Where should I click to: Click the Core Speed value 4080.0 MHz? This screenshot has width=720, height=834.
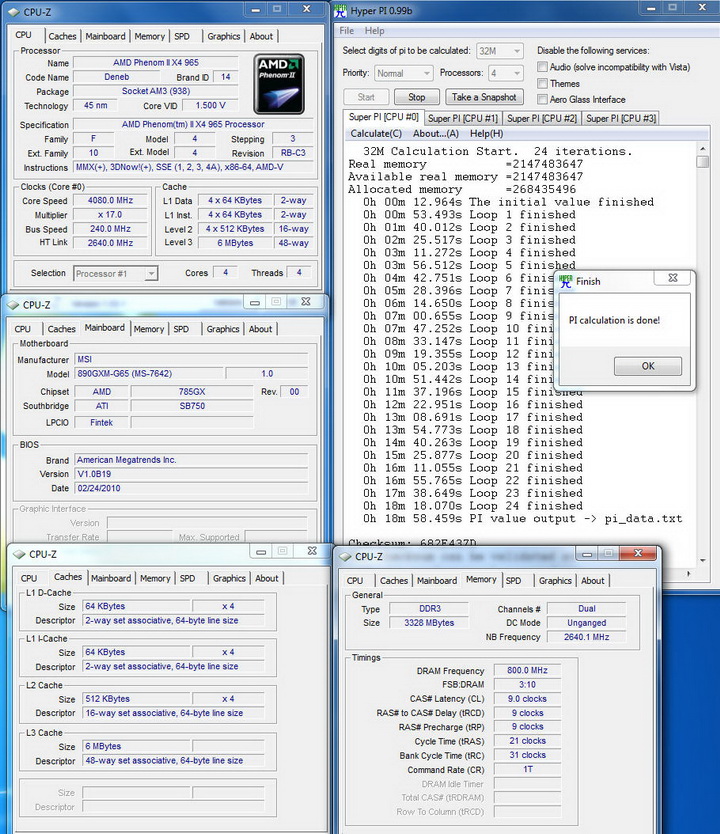point(110,200)
